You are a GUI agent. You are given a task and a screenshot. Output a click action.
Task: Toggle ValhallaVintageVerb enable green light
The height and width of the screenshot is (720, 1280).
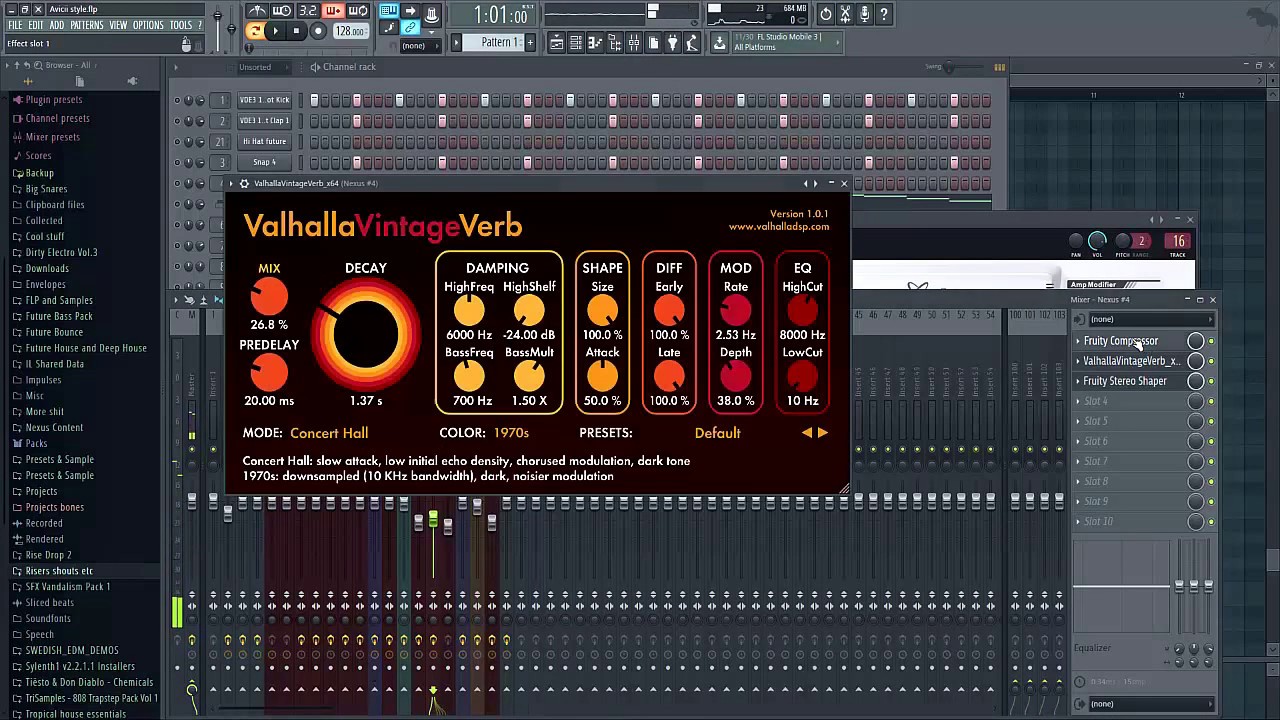click(x=1211, y=361)
